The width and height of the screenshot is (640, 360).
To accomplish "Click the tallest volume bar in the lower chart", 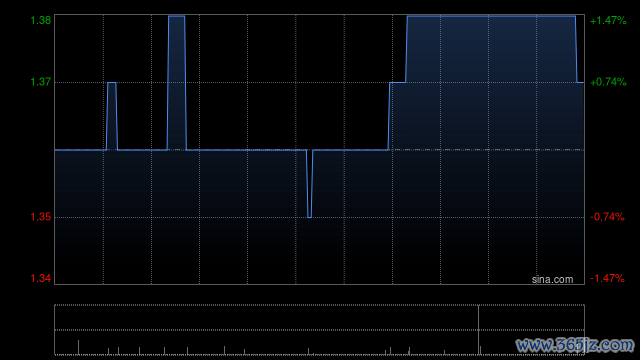I will click(x=478, y=329).
